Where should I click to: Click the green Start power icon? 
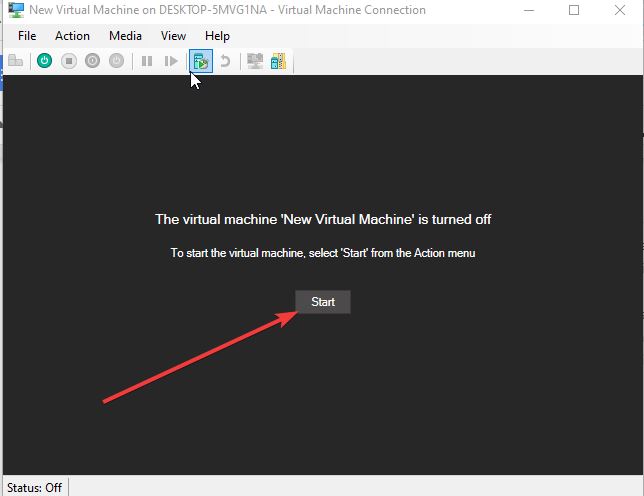point(44,61)
